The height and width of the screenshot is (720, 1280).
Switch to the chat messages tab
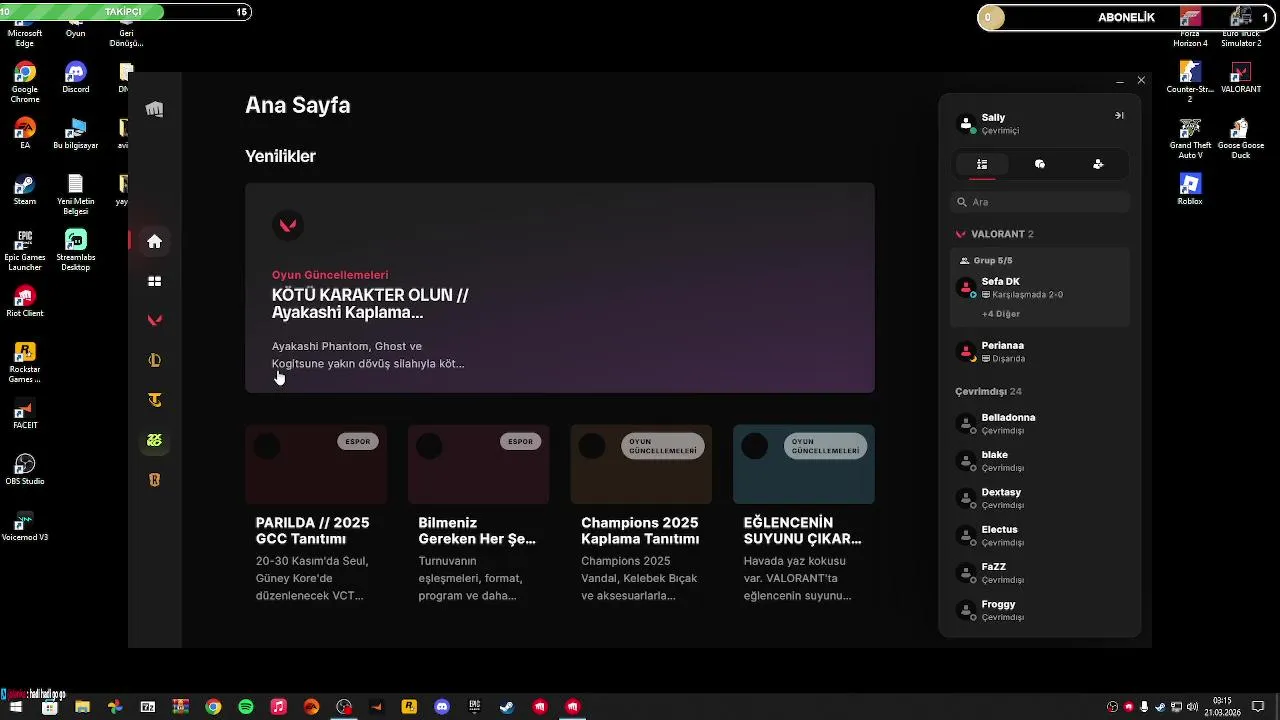pos(1040,164)
